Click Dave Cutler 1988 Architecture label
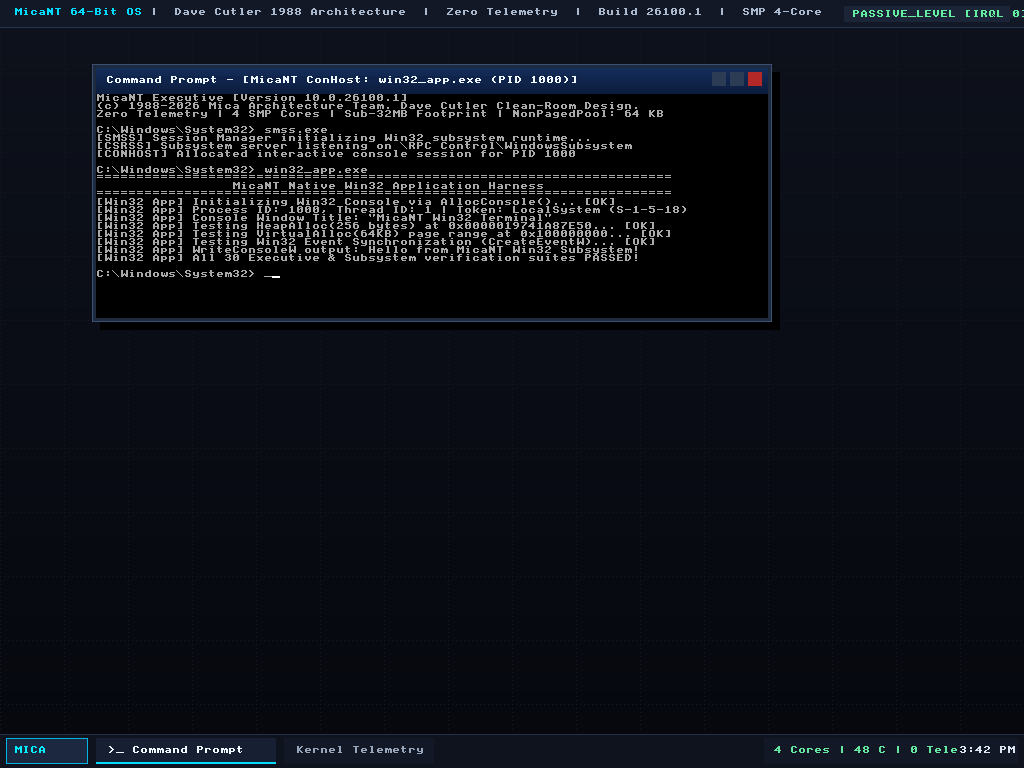This screenshot has width=1024, height=768. pos(290,12)
